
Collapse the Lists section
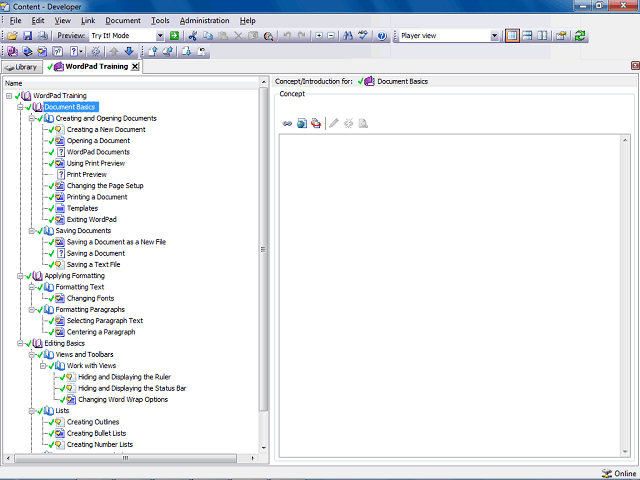[x=31, y=411]
